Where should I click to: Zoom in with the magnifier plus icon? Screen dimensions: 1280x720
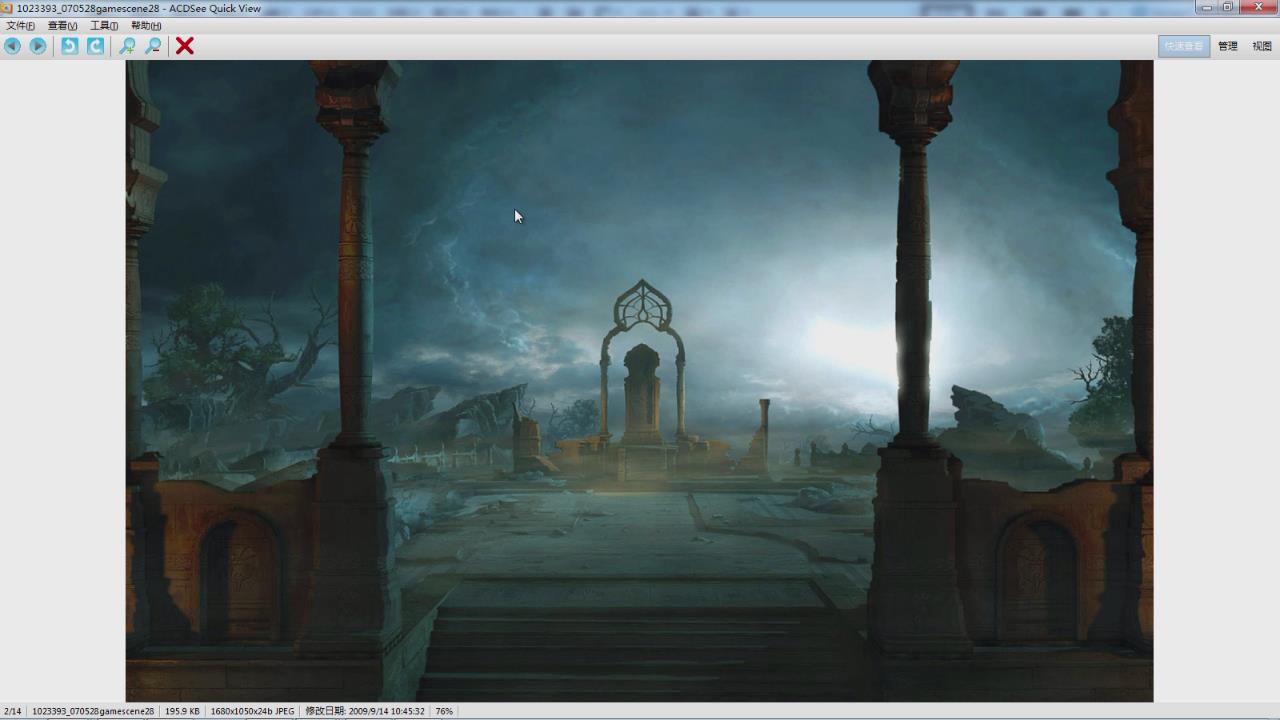pyautogui.click(x=127, y=46)
